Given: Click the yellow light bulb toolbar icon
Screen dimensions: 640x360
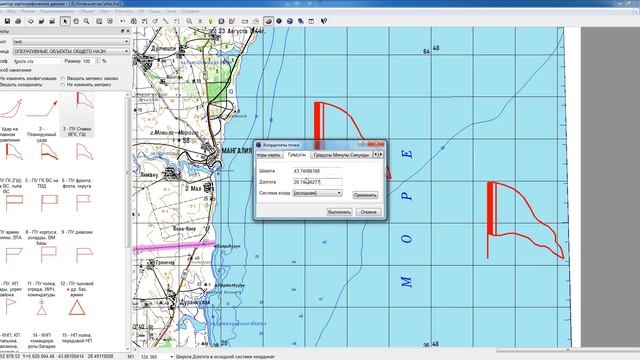Looking at the screenshot, I should point(211,21).
